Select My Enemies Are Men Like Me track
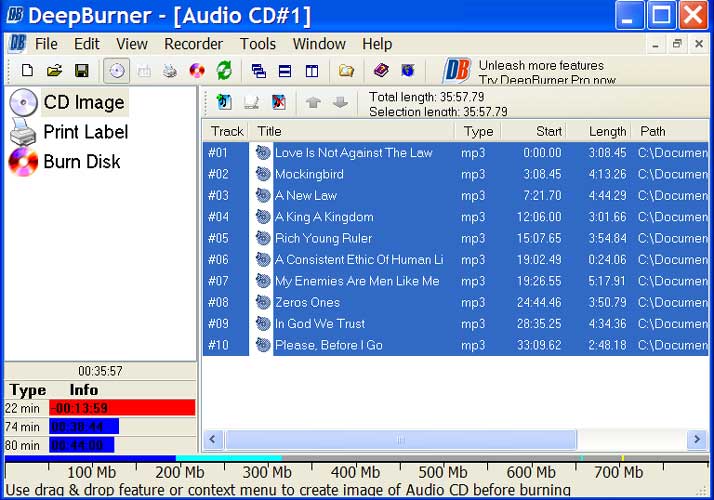Viewport: 714px width, 500px height. (x=455, y=281)
